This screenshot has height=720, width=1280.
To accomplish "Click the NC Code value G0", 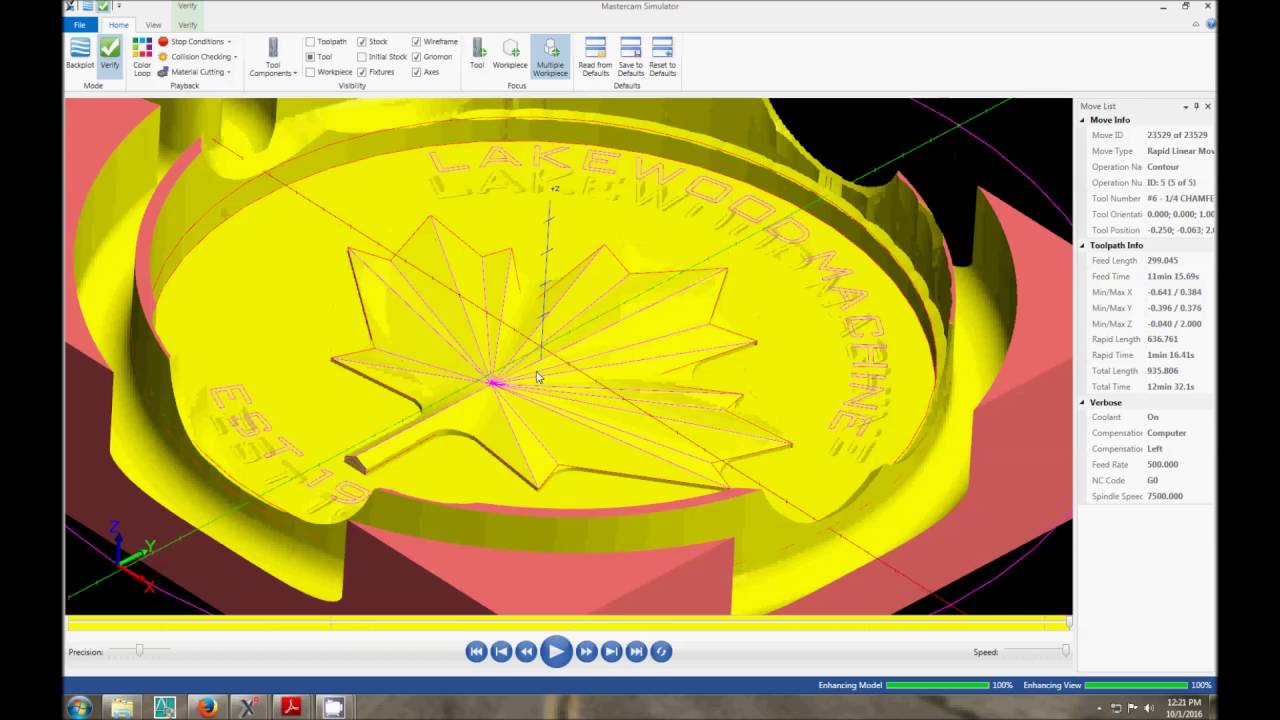I will click(x=1152, y=481).
